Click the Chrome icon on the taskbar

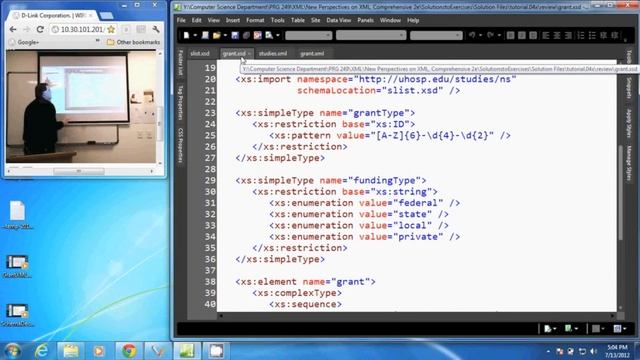coord(129,351)
